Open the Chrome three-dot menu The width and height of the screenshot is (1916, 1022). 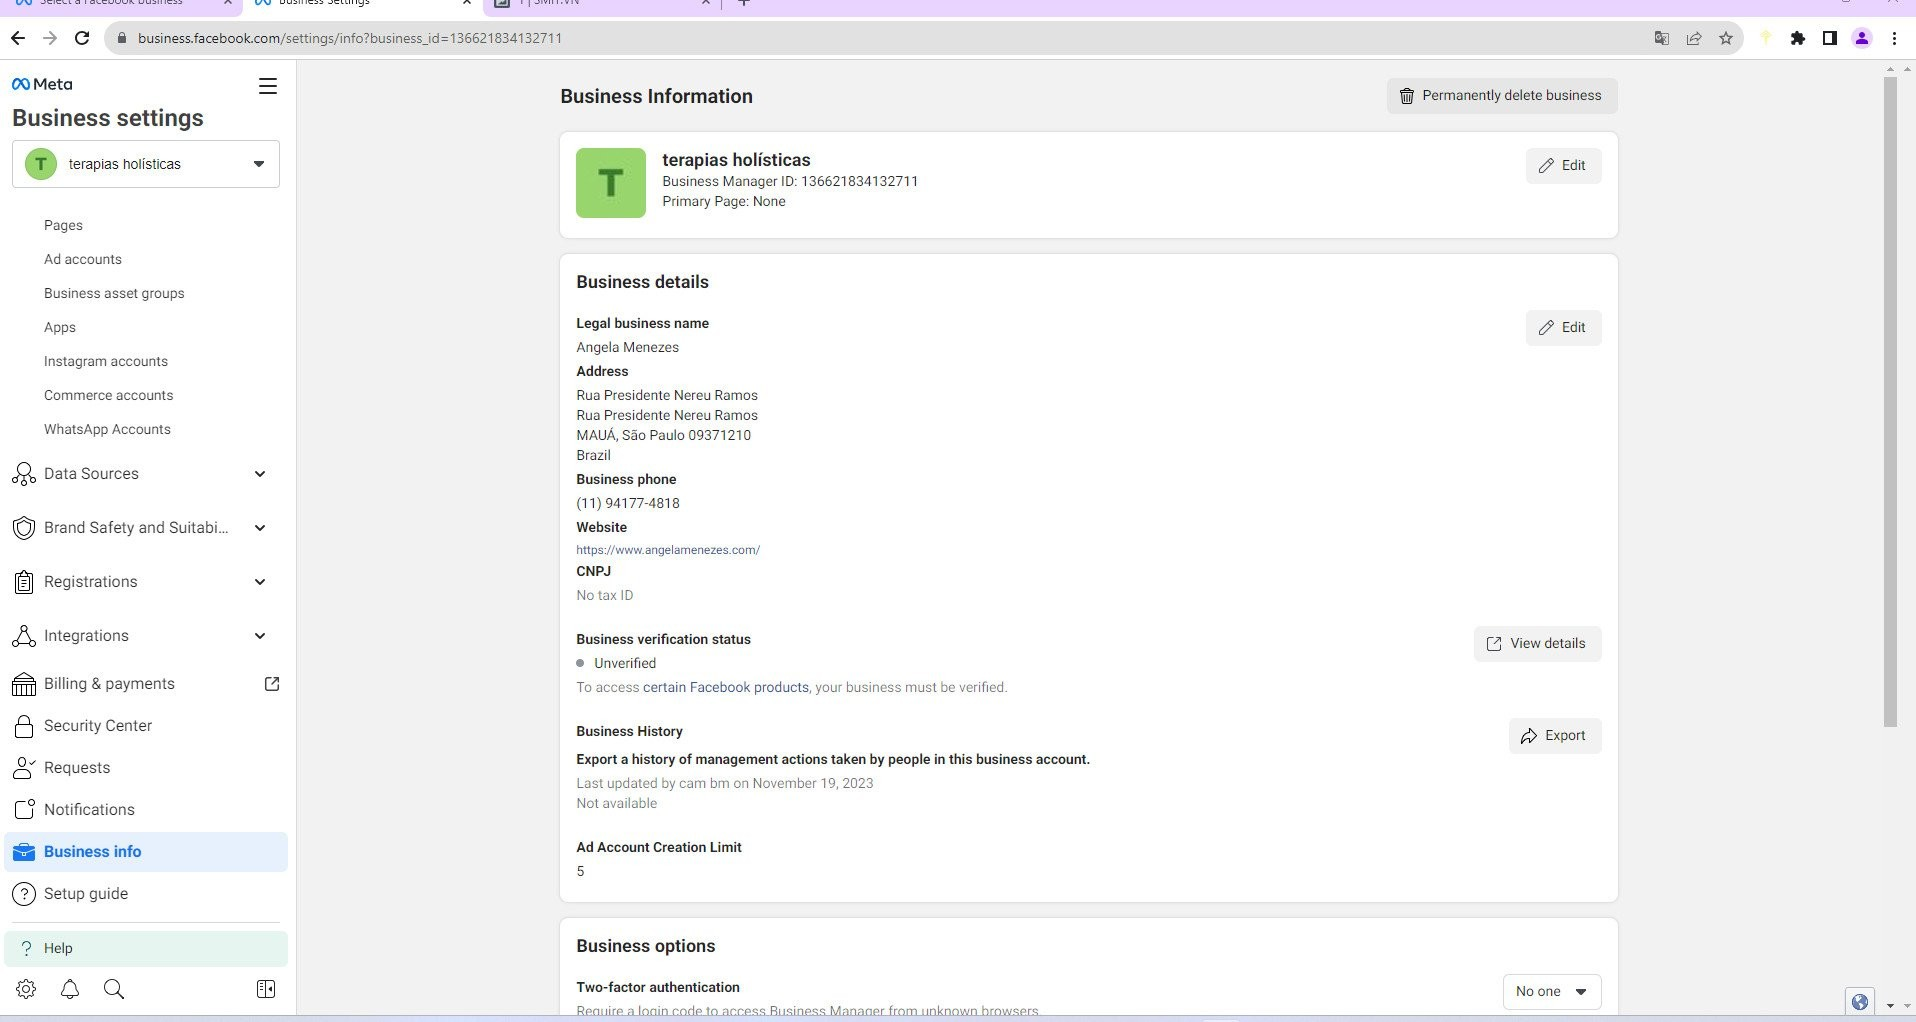click(1895, 38)
